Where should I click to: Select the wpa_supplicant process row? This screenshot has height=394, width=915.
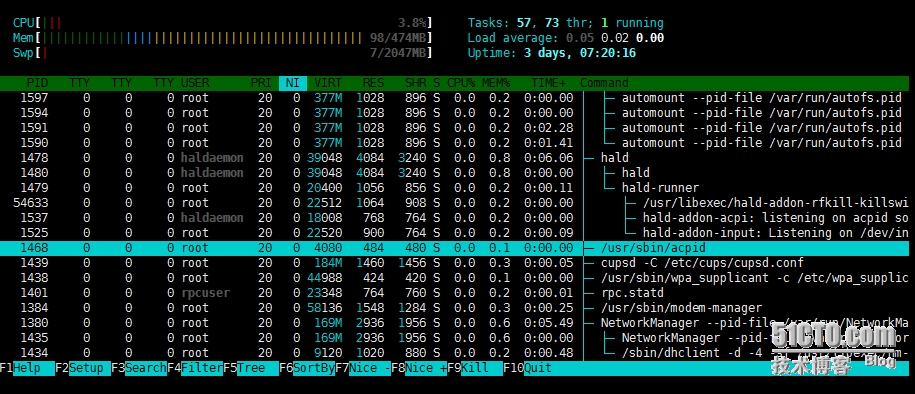pyautogui.click(x=455, y=278)
